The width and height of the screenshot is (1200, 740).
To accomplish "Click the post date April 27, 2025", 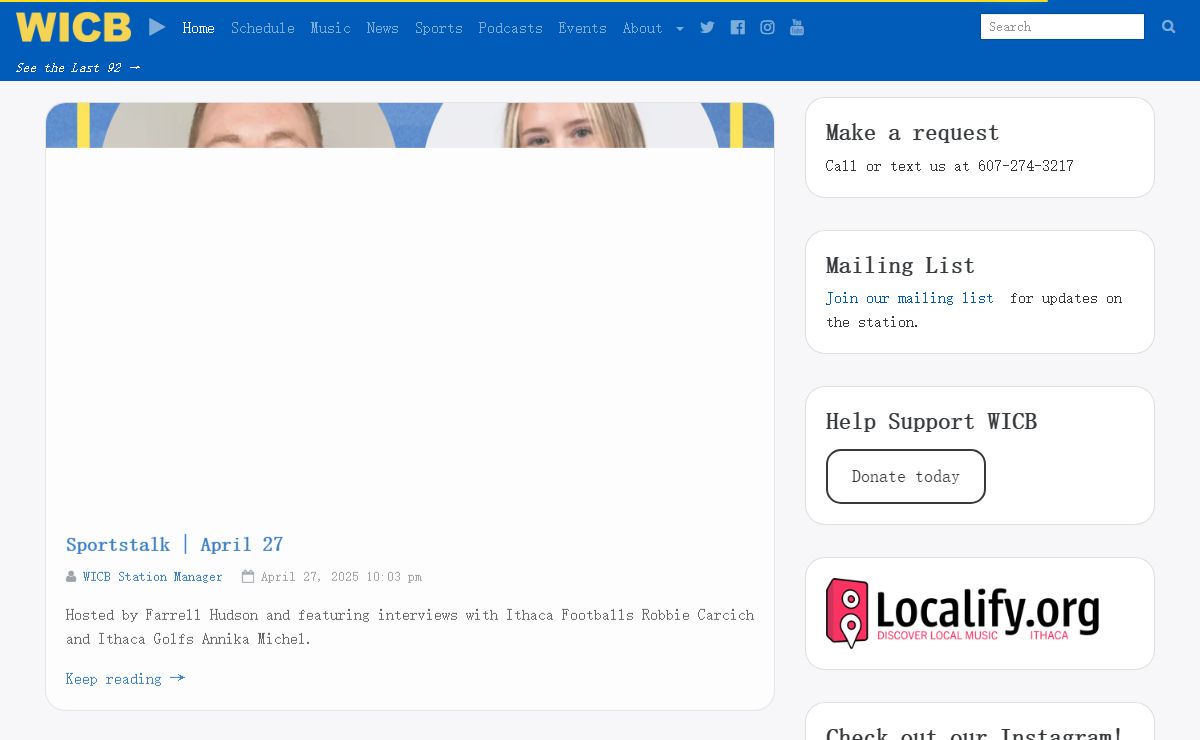I will [x=341, y=577].
